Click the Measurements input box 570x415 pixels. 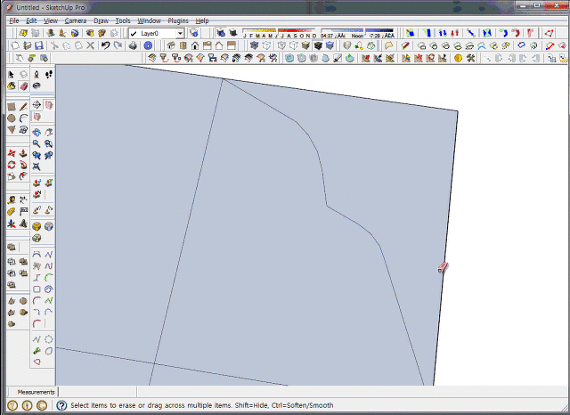coord(97,392)
